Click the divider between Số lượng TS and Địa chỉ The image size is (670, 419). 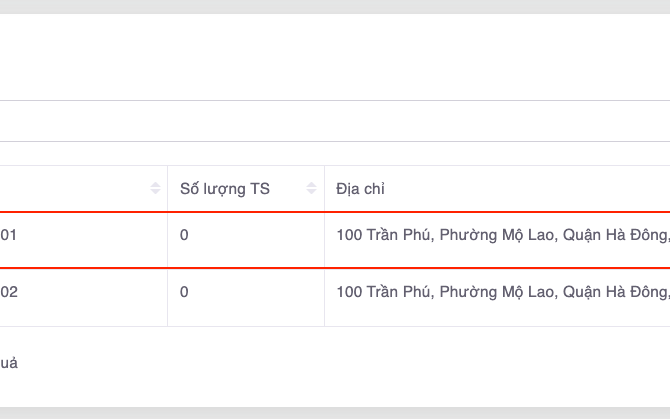tap(324, 189)
